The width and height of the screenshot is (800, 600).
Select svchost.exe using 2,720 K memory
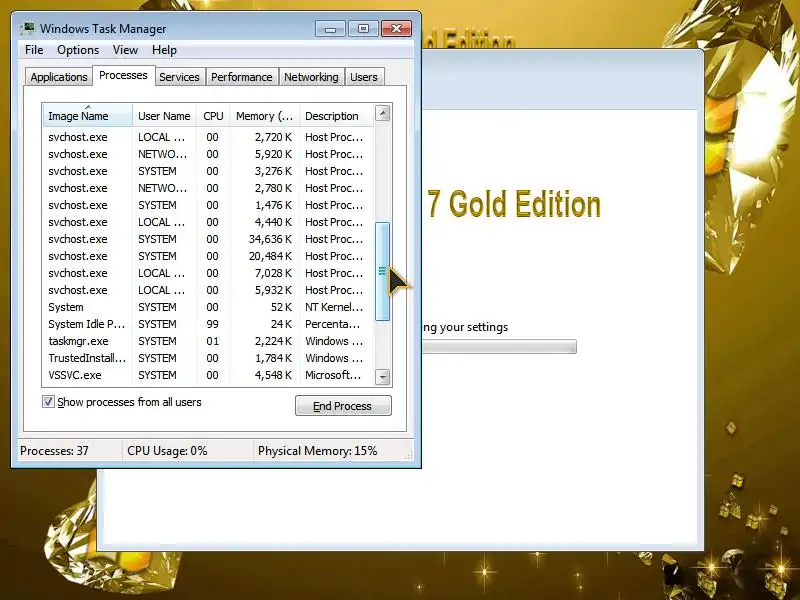point(209,137)
